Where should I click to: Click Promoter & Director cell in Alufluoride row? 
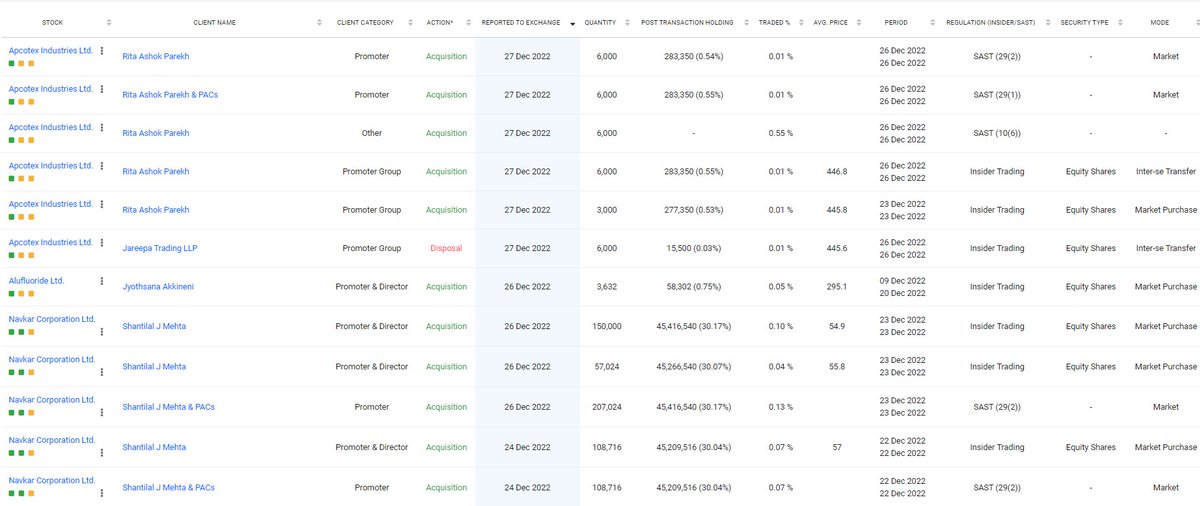372,287
